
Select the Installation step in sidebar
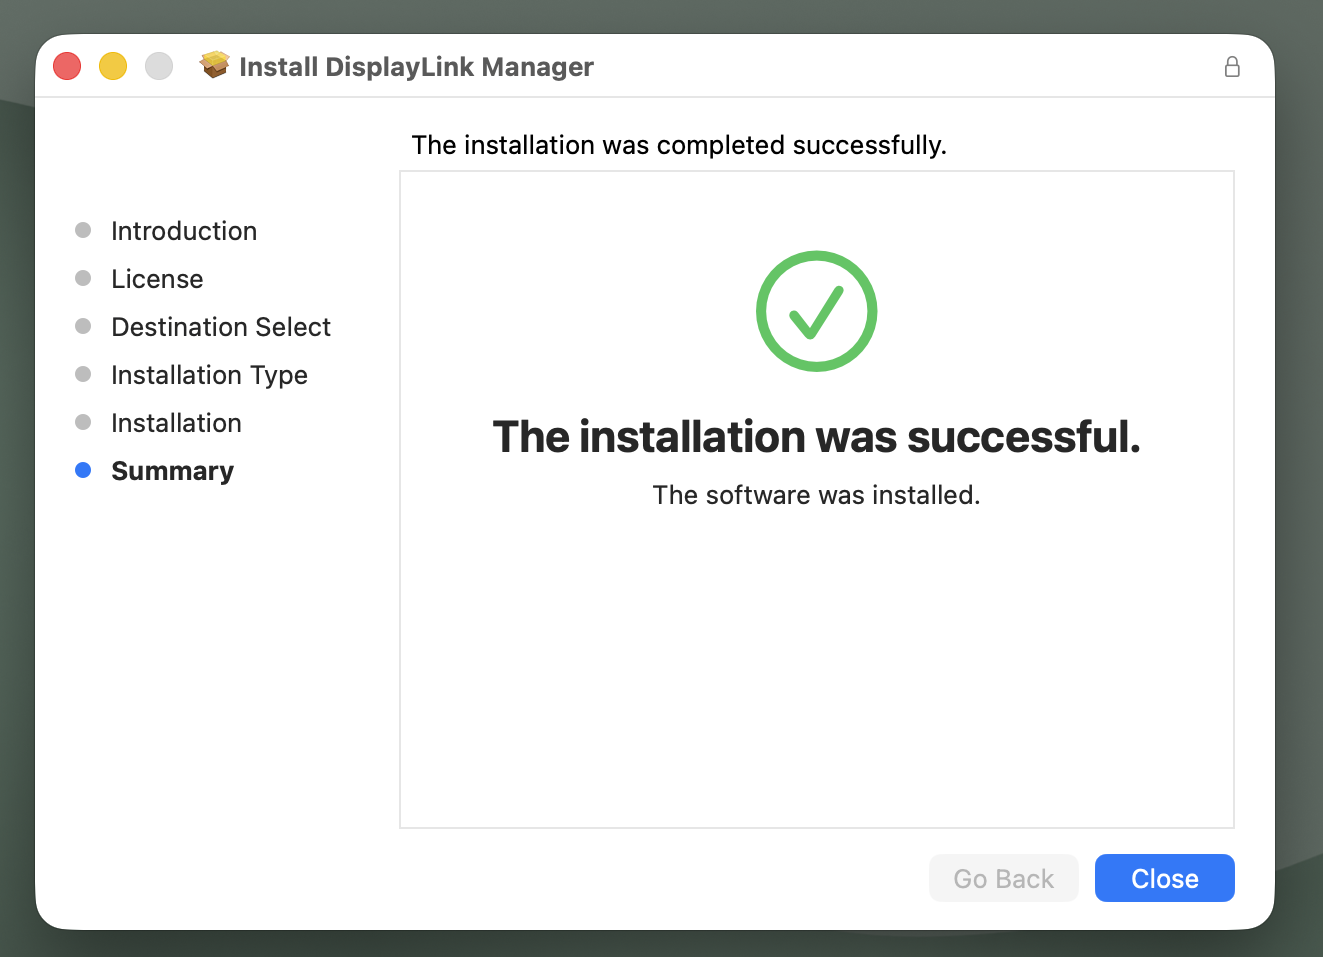coord(176,423)
